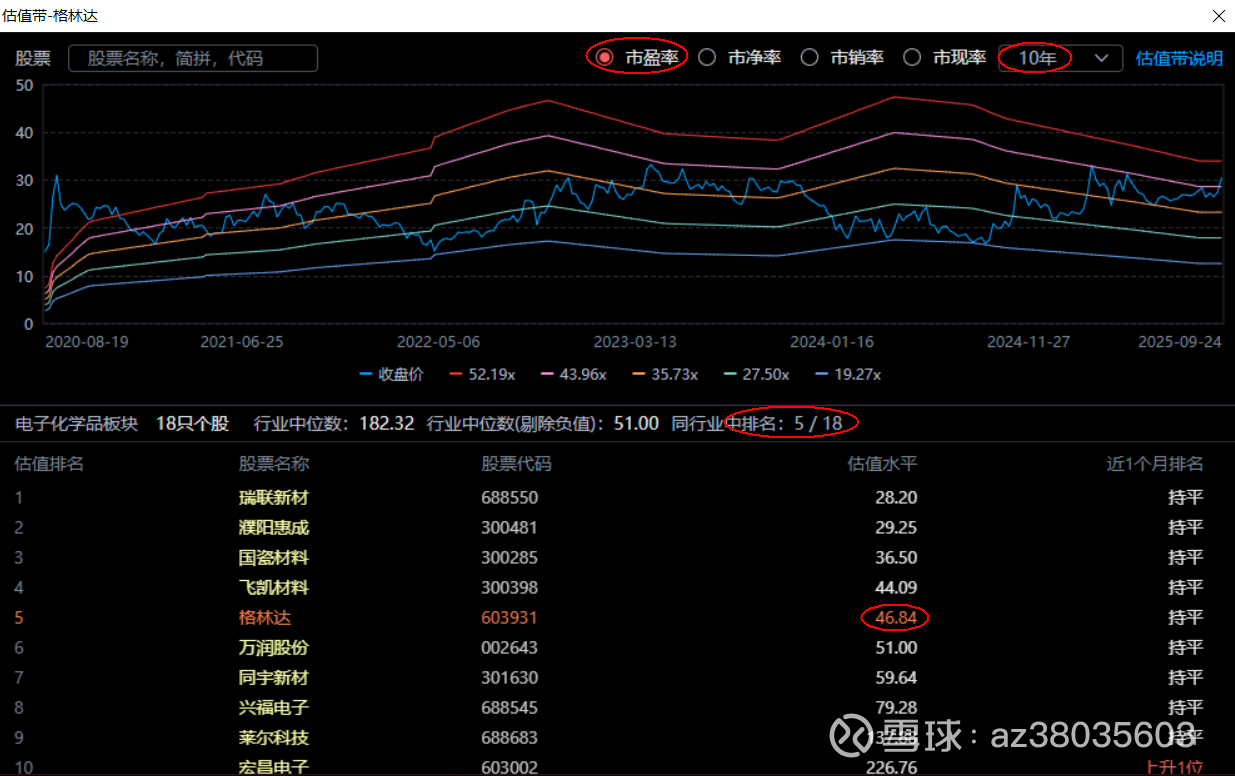Select 瑞联新材 row in the list
This screenshot has width=1235, height=776.
[274, 497]
